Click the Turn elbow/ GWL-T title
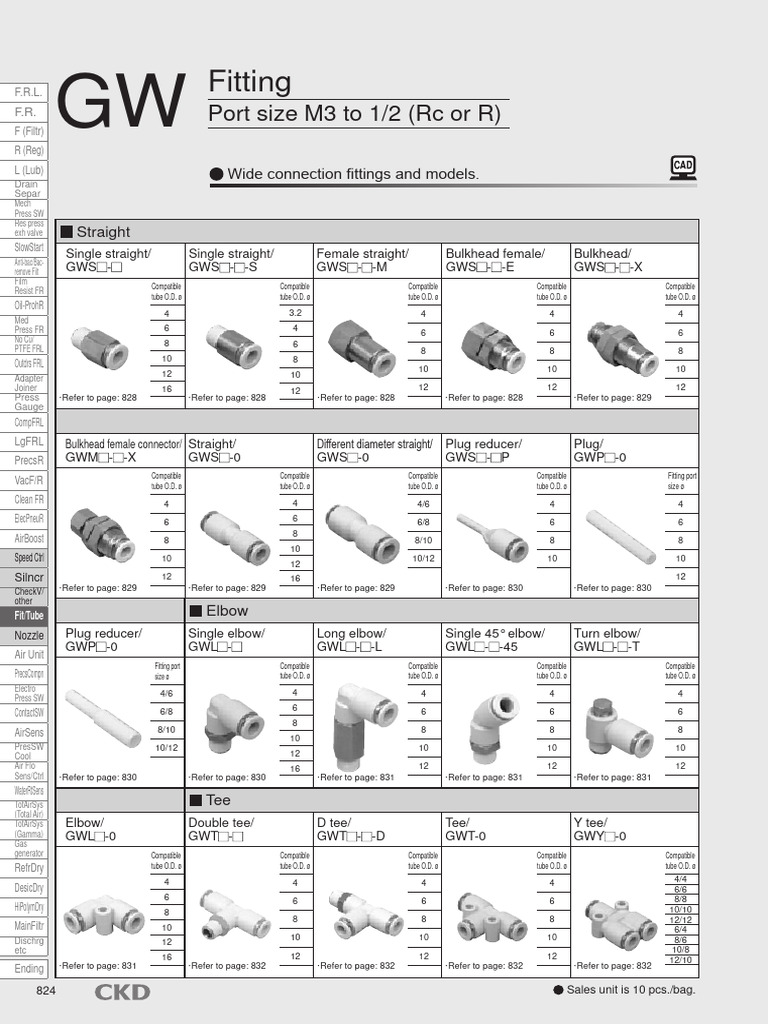Viewport: 768px width, 1024px height. (x=608, y=640)
